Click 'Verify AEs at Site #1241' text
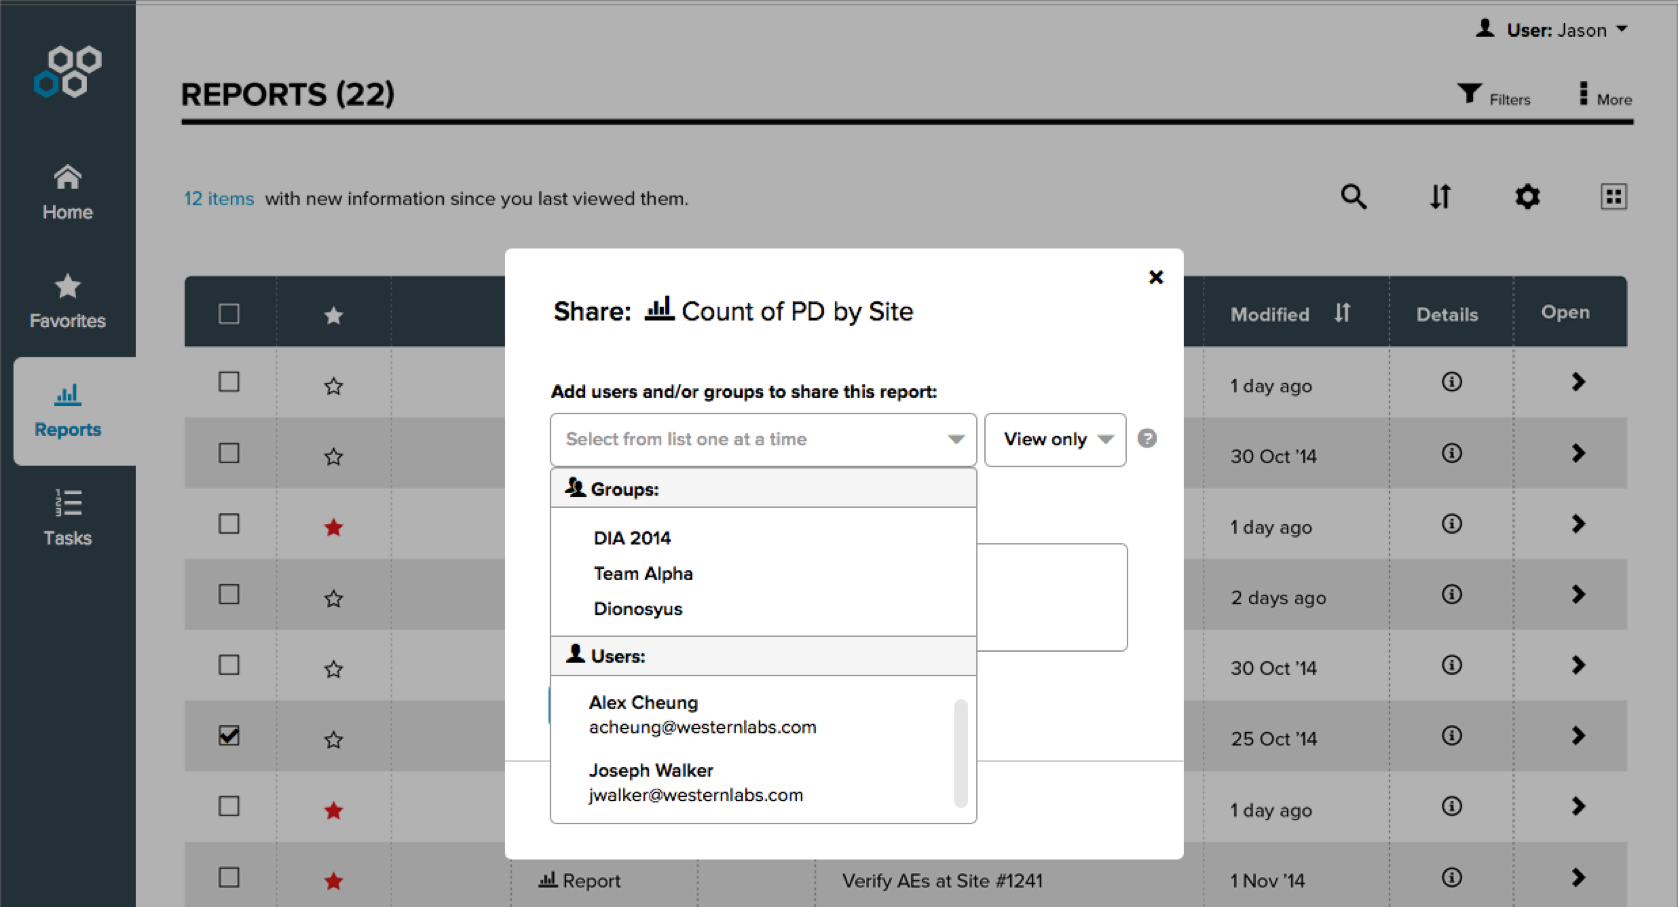 (942, 881)
